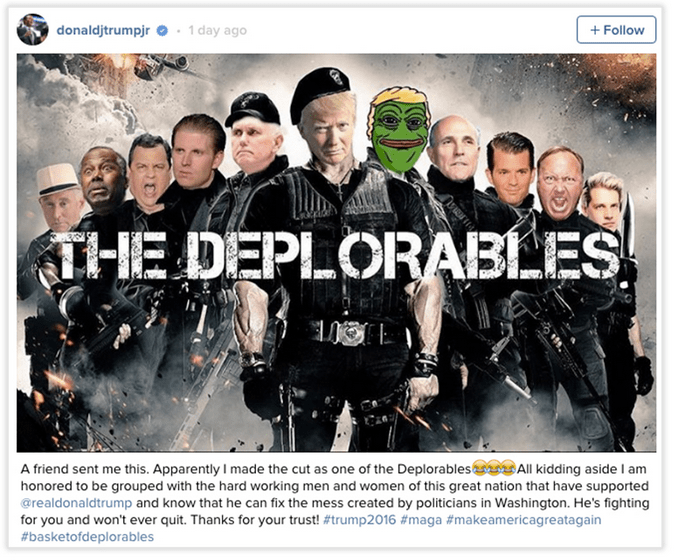
Task: Open the #basketofdeplorables hashtag
Action: pyautogui.click(x=87, y=537)
